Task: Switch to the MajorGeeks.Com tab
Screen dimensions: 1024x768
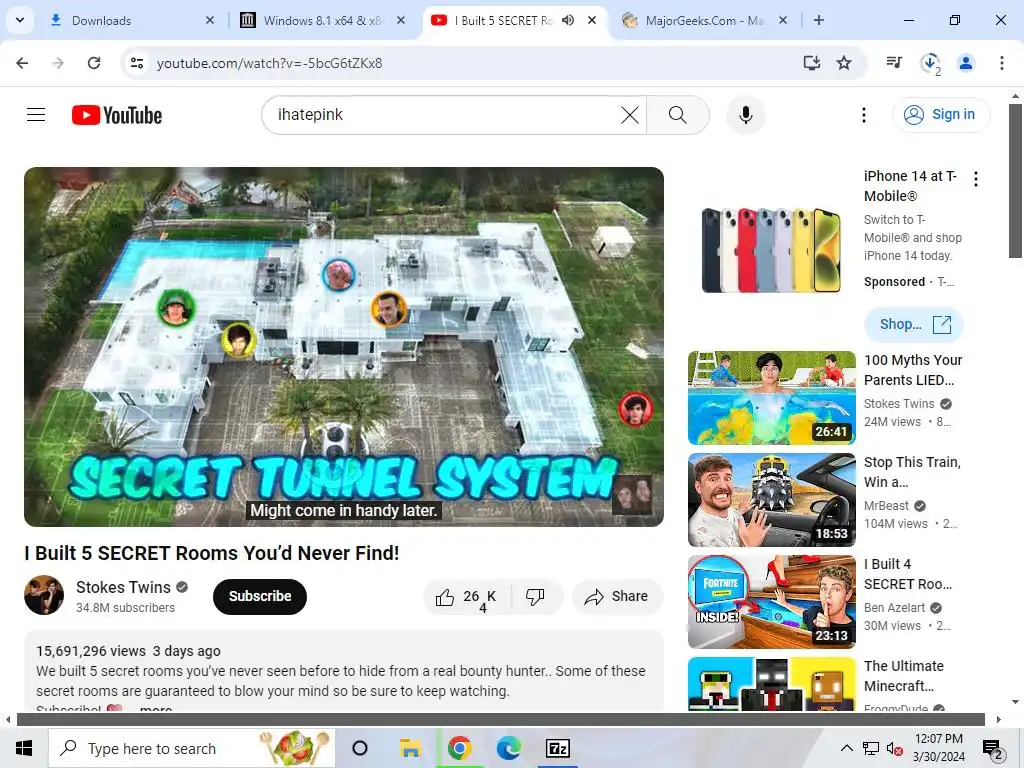Action: click(x=704, y=20)
